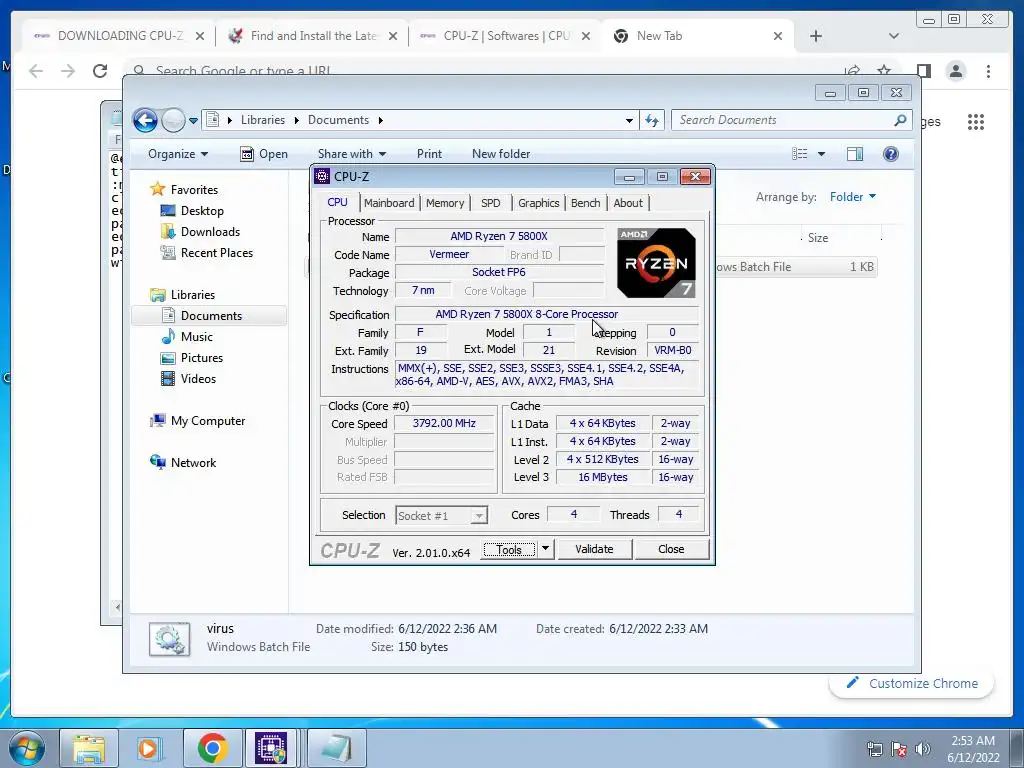This screenshot has height=768, width=1024.
Task: Switch to CPU-Z Softwares Chrome tab
Action: click(504, 36)
